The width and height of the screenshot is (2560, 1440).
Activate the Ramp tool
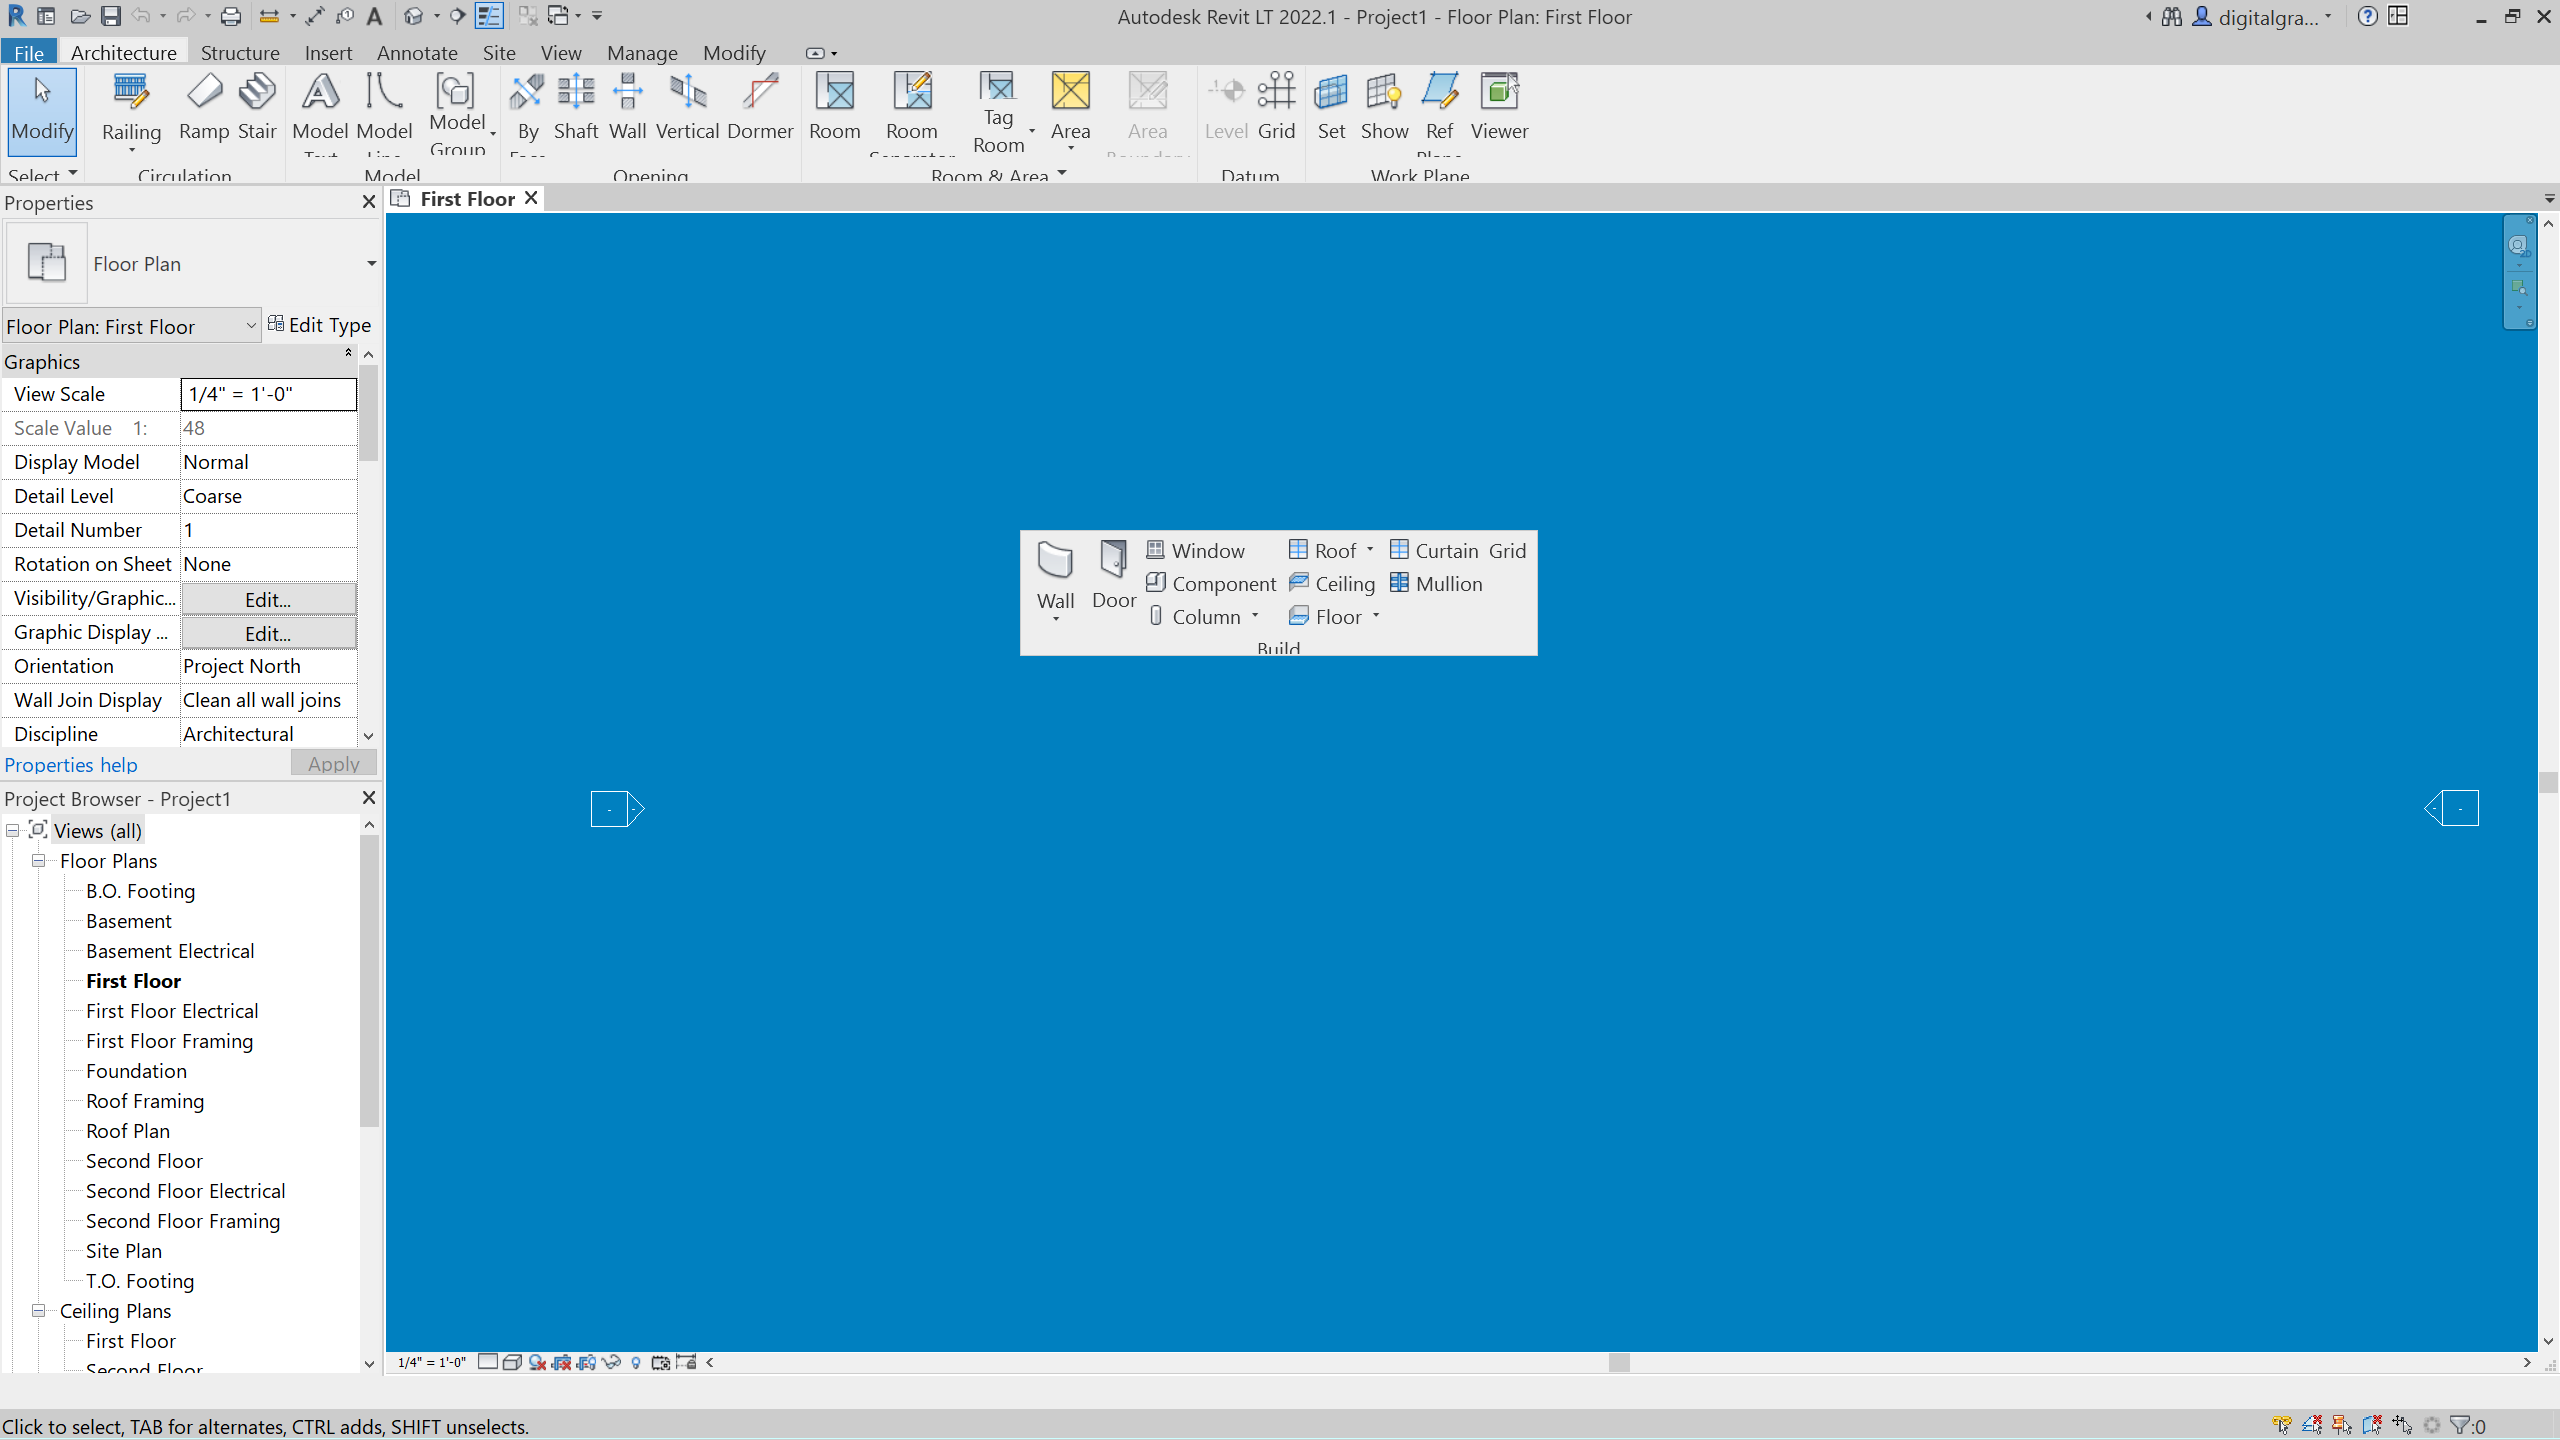203,105
